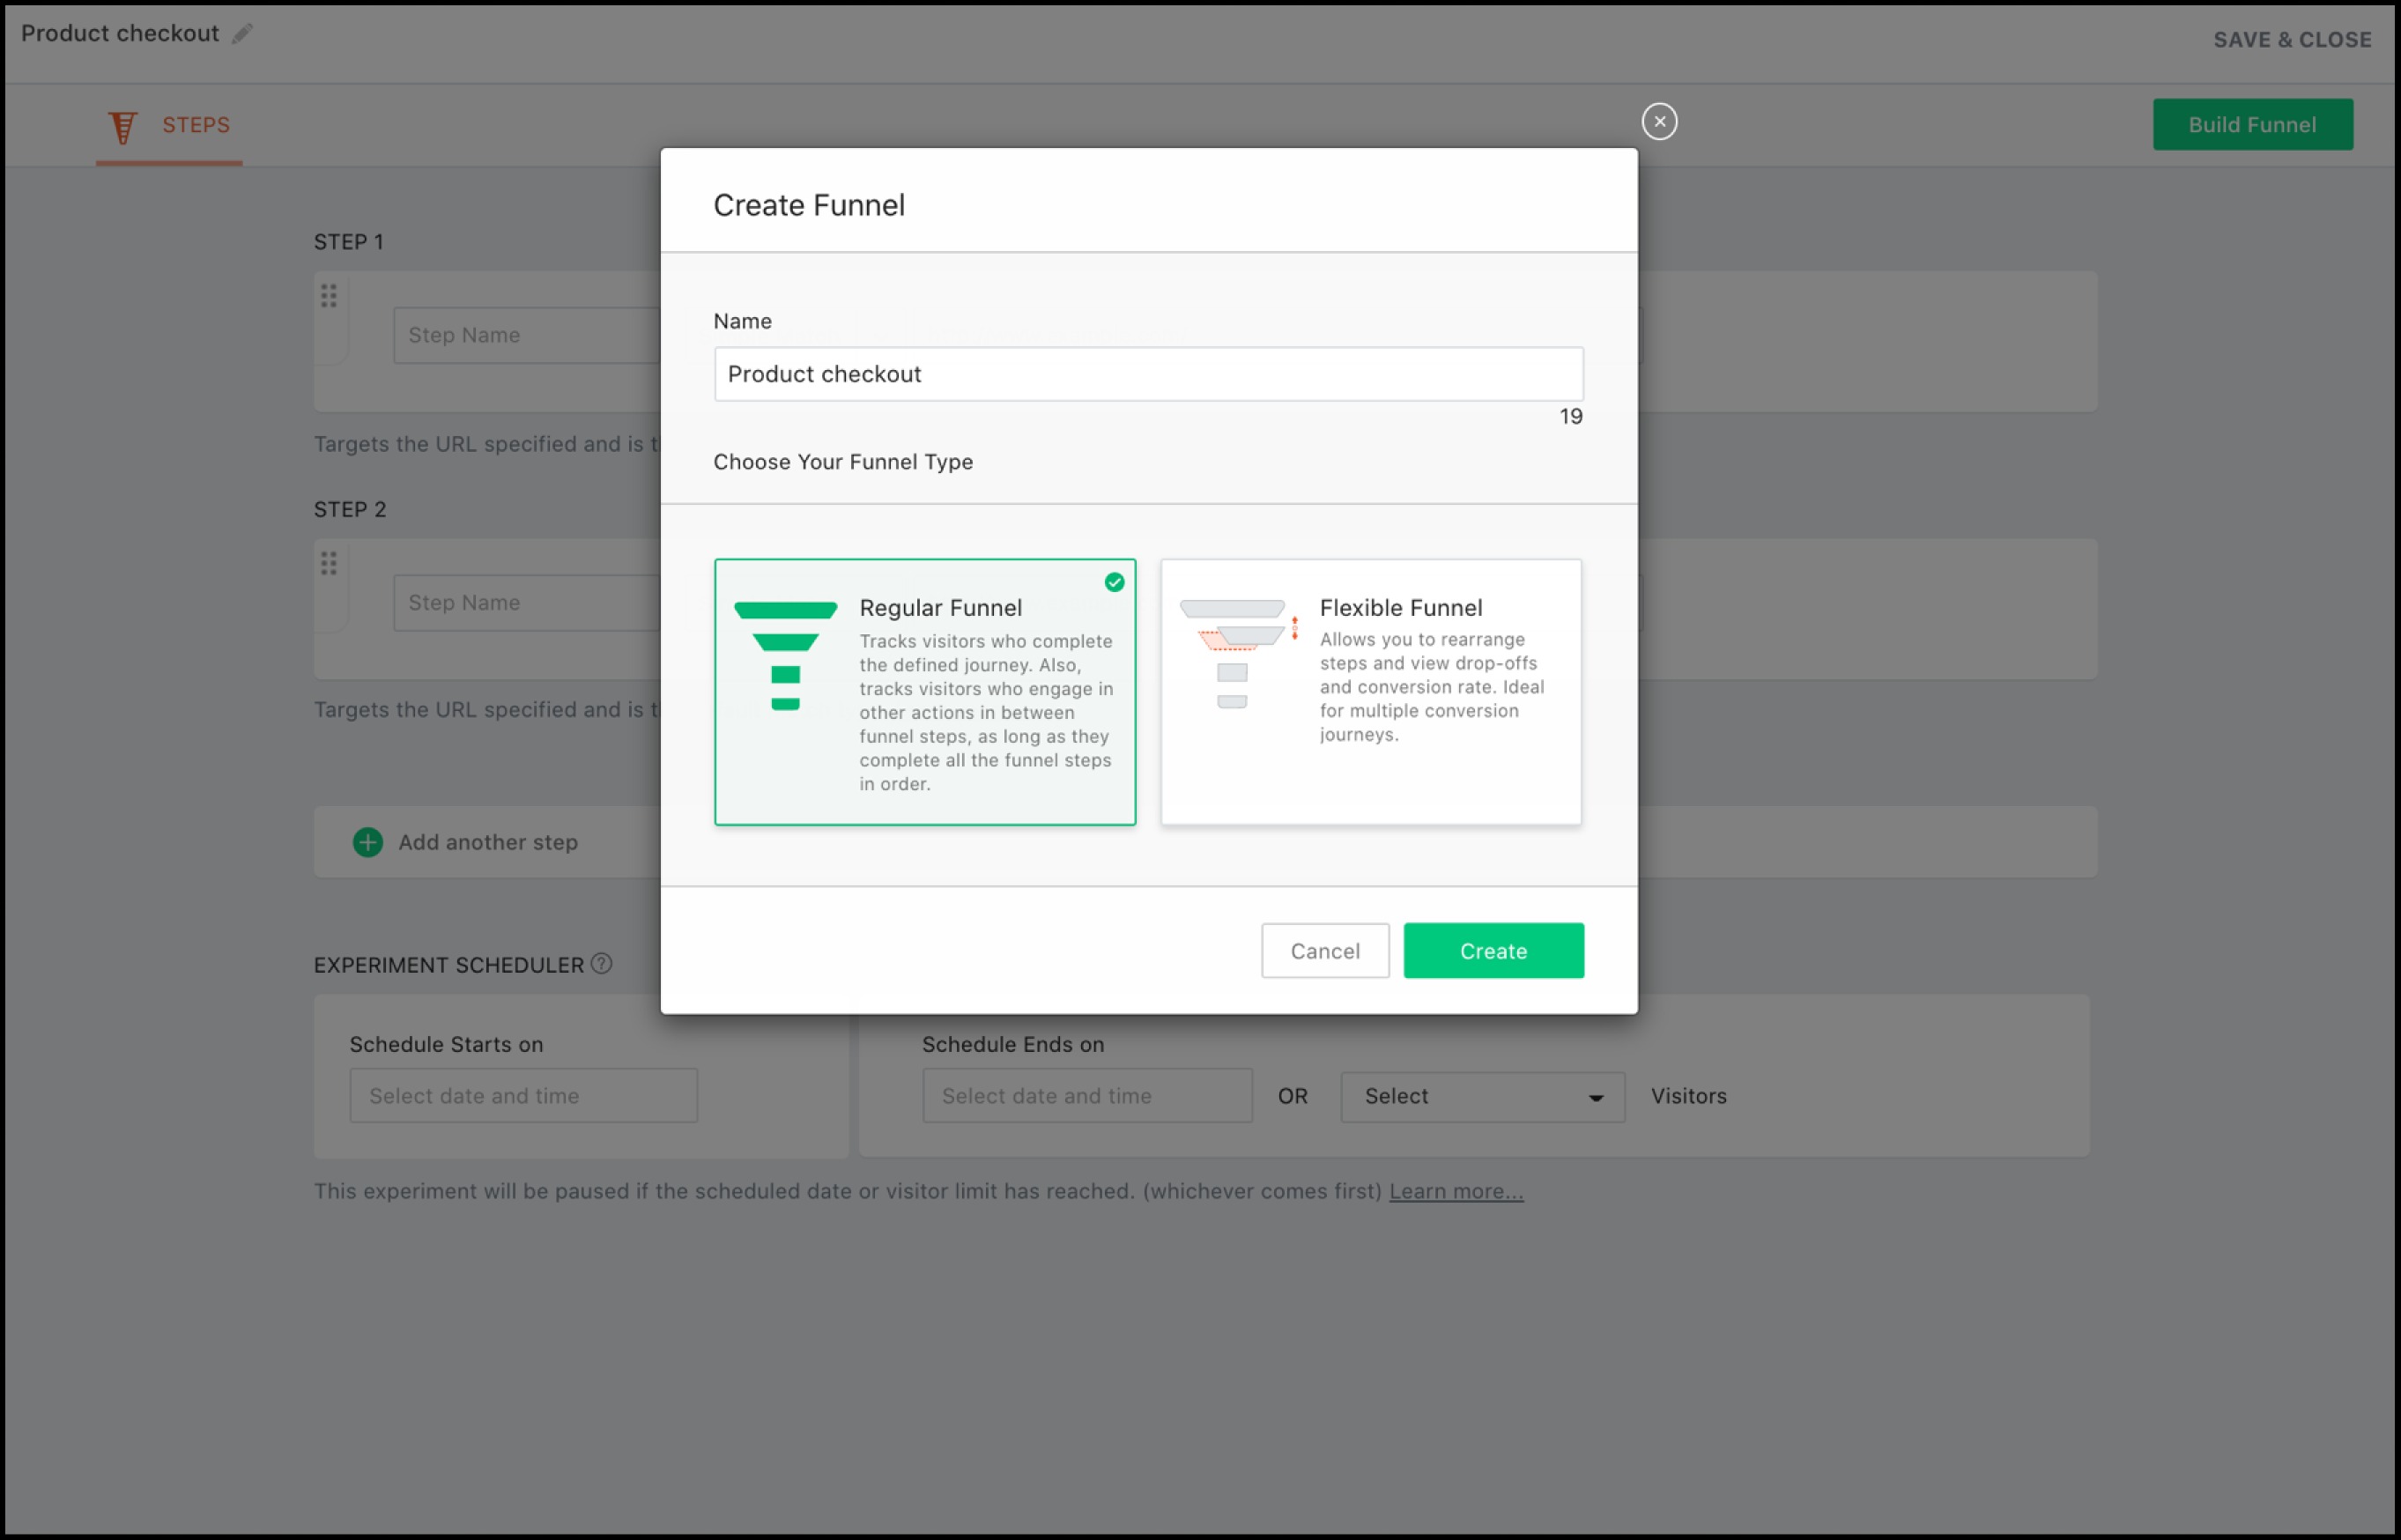Click the funnel icon in STEPS tab
The width and height of the screenshot is (2401, 1540).
(x=123, y=127)
